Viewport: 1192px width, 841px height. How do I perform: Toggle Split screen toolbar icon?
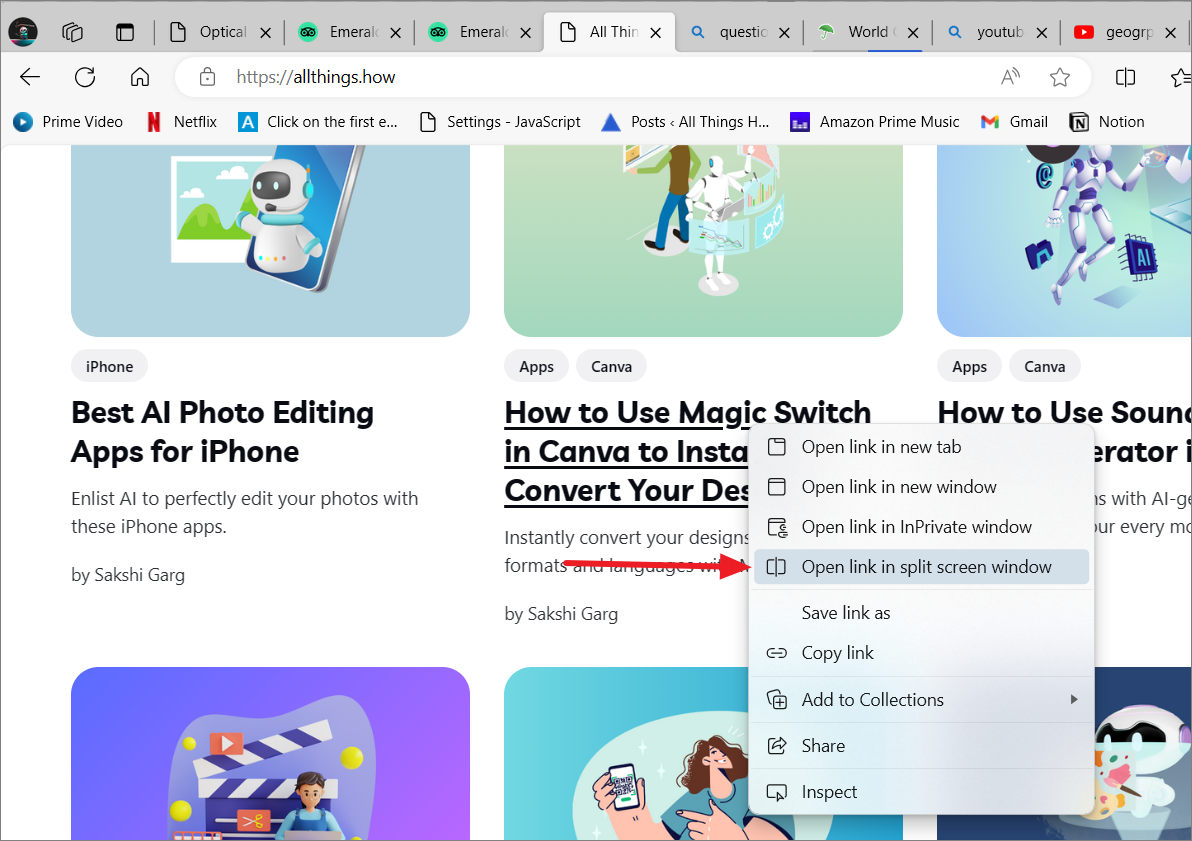1125,77
